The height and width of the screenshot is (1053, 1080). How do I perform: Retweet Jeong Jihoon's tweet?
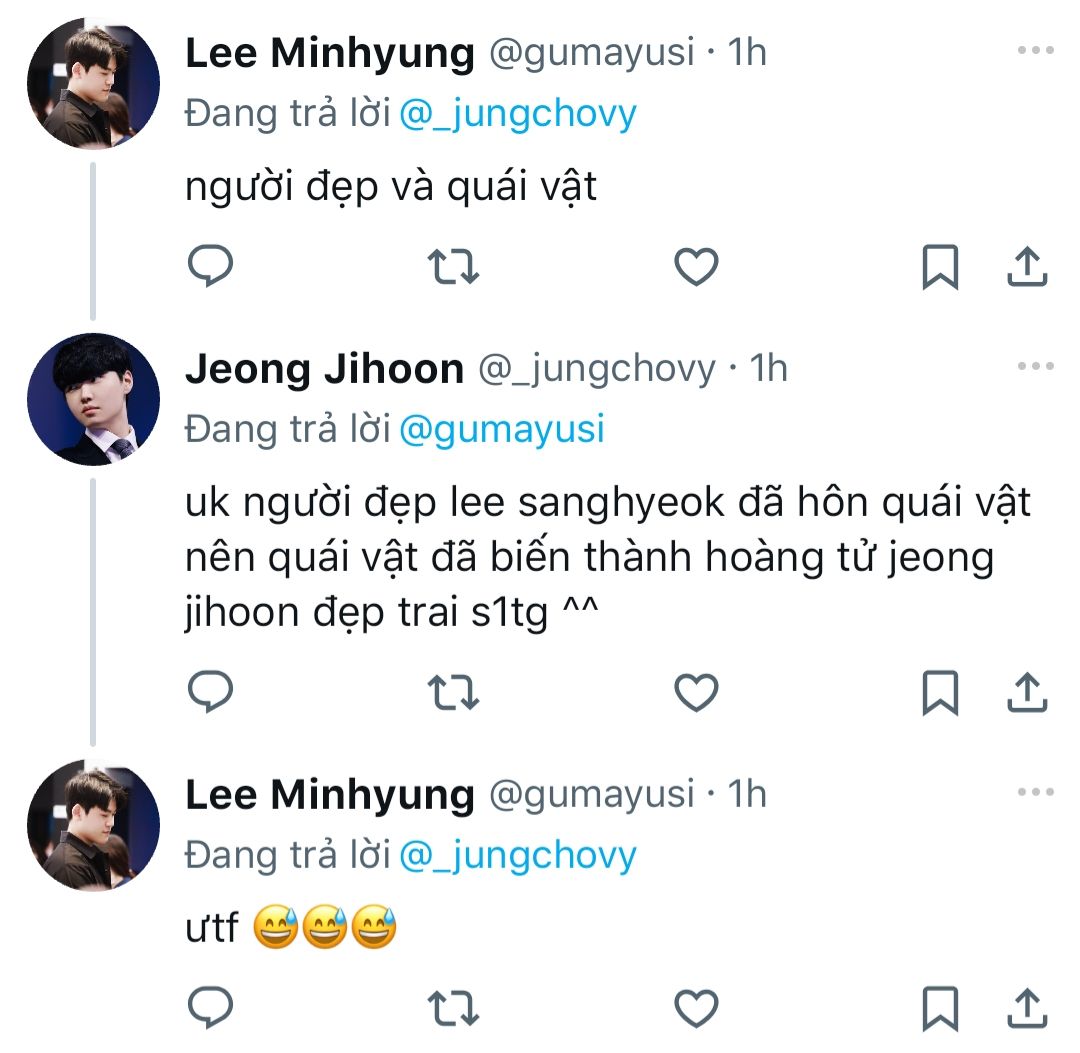click(x=453, y=692)
